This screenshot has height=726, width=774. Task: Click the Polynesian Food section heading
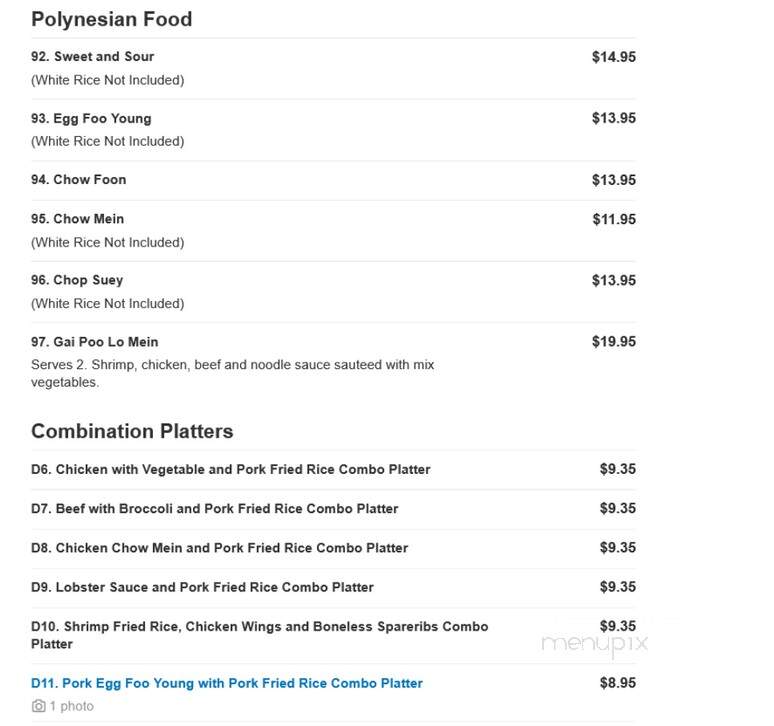tap(112, 19)
